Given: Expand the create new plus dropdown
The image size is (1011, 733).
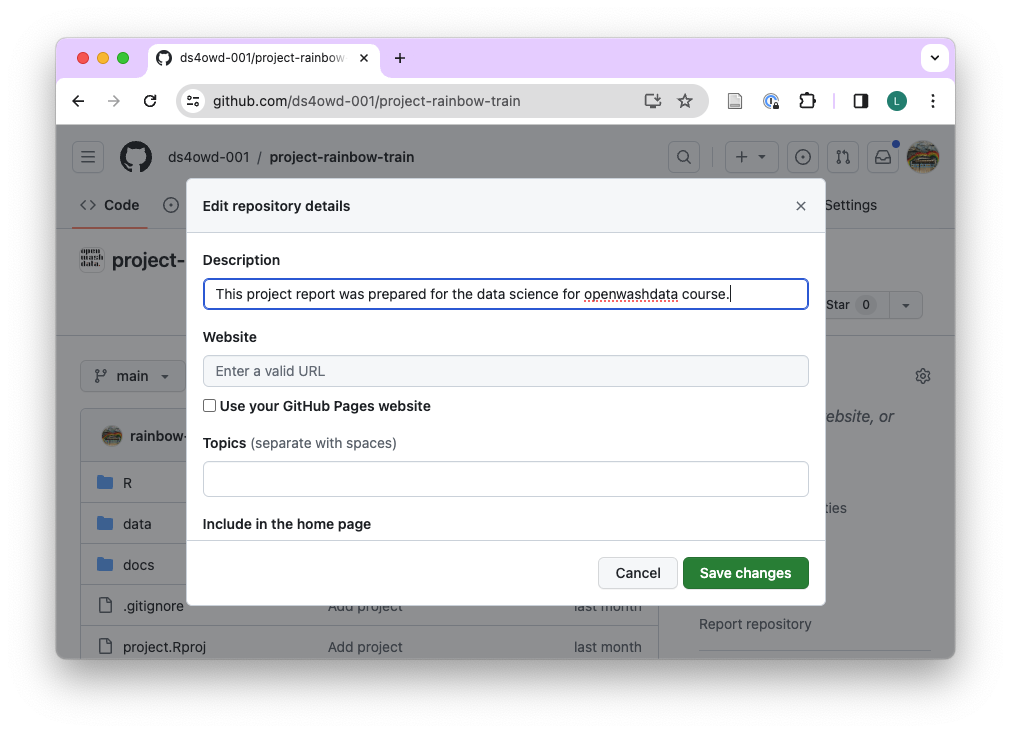Looking at the screenshot, I should click(750, 157).
